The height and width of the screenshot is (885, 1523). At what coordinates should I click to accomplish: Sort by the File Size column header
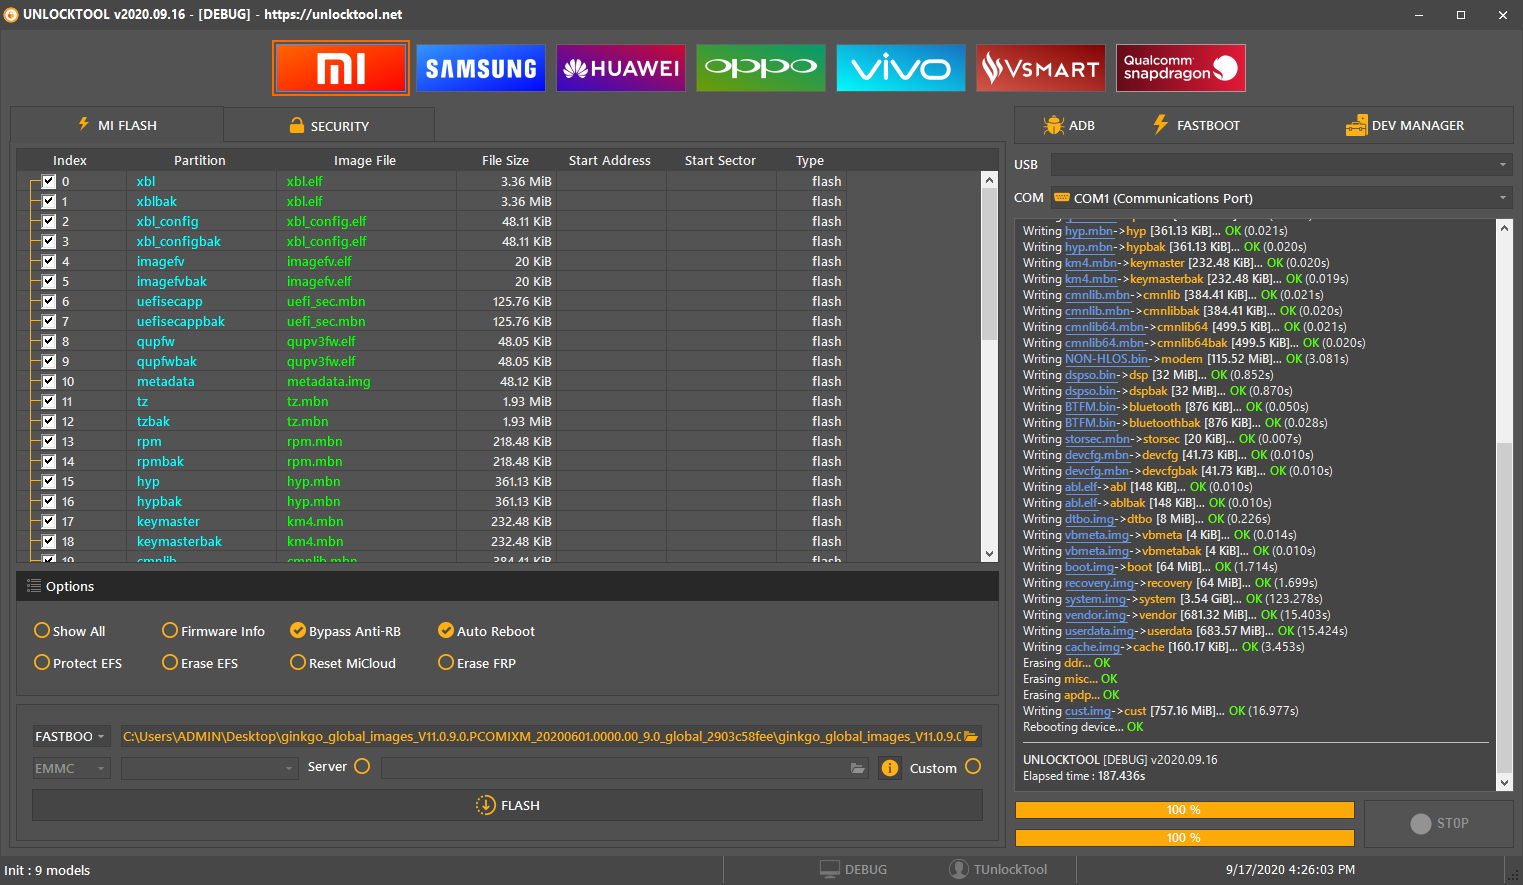(x=505, y=160)
